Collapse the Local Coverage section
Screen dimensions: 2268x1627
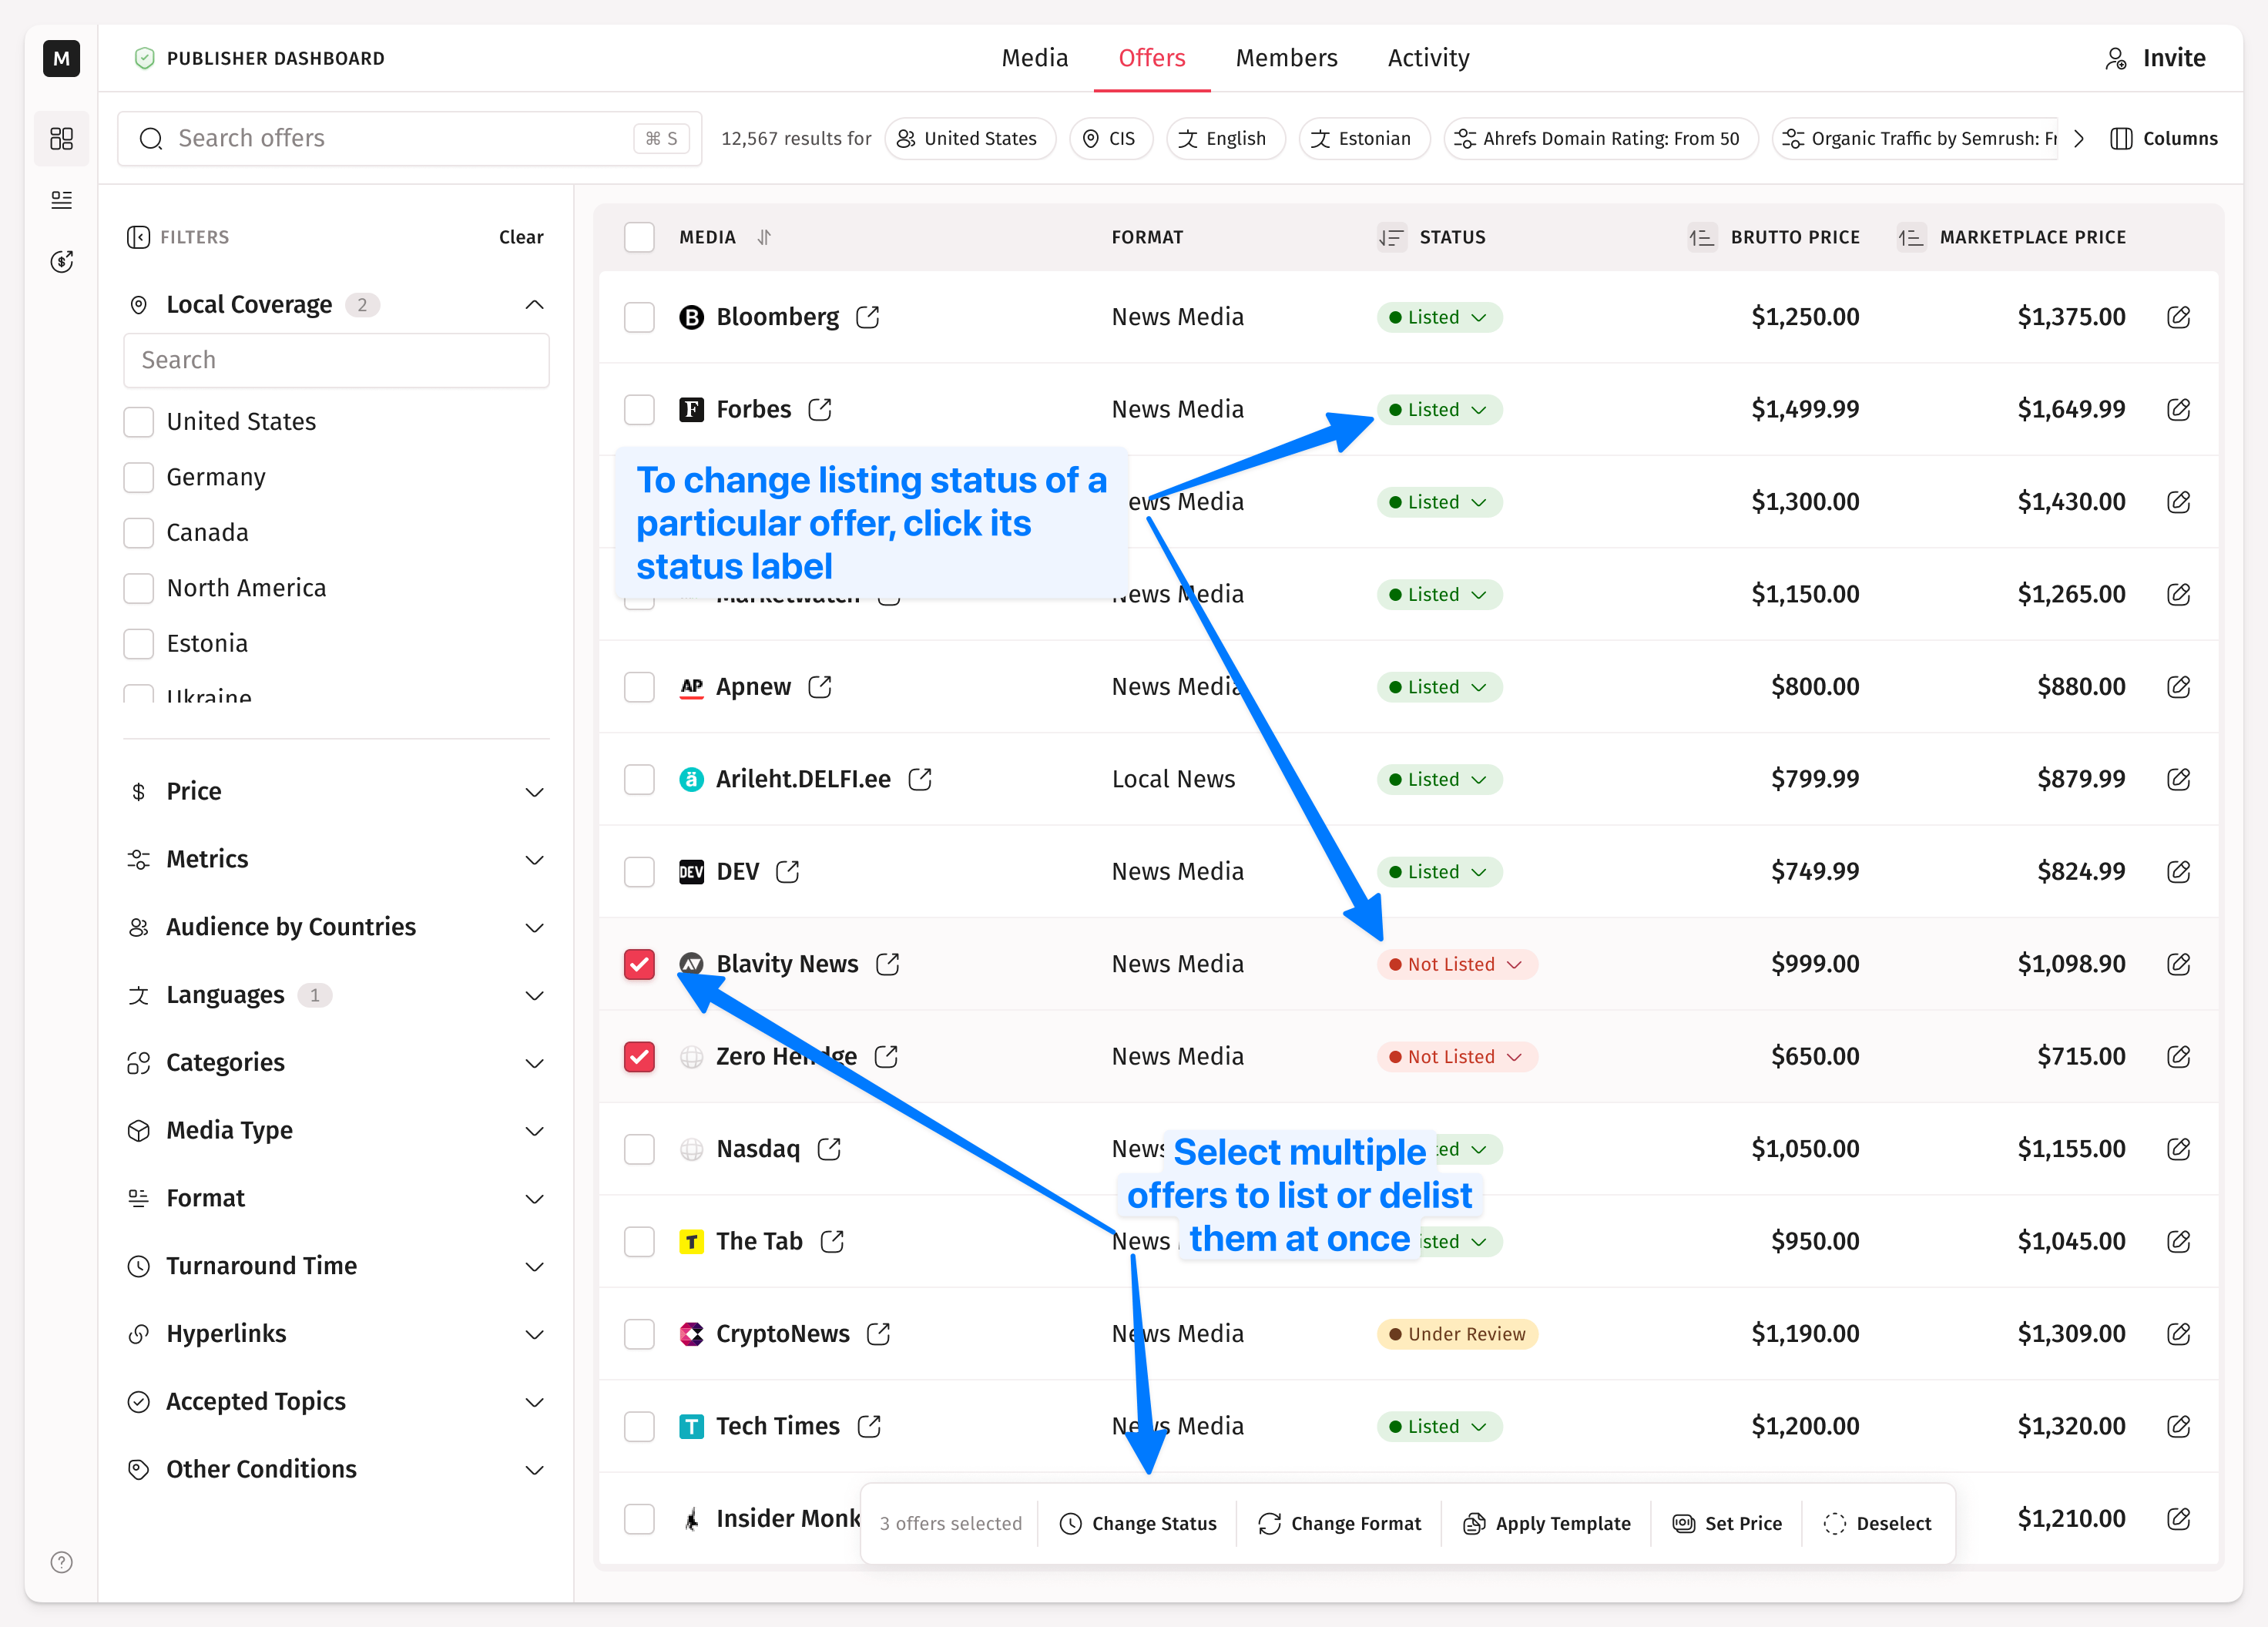click(x=534, y=305)
